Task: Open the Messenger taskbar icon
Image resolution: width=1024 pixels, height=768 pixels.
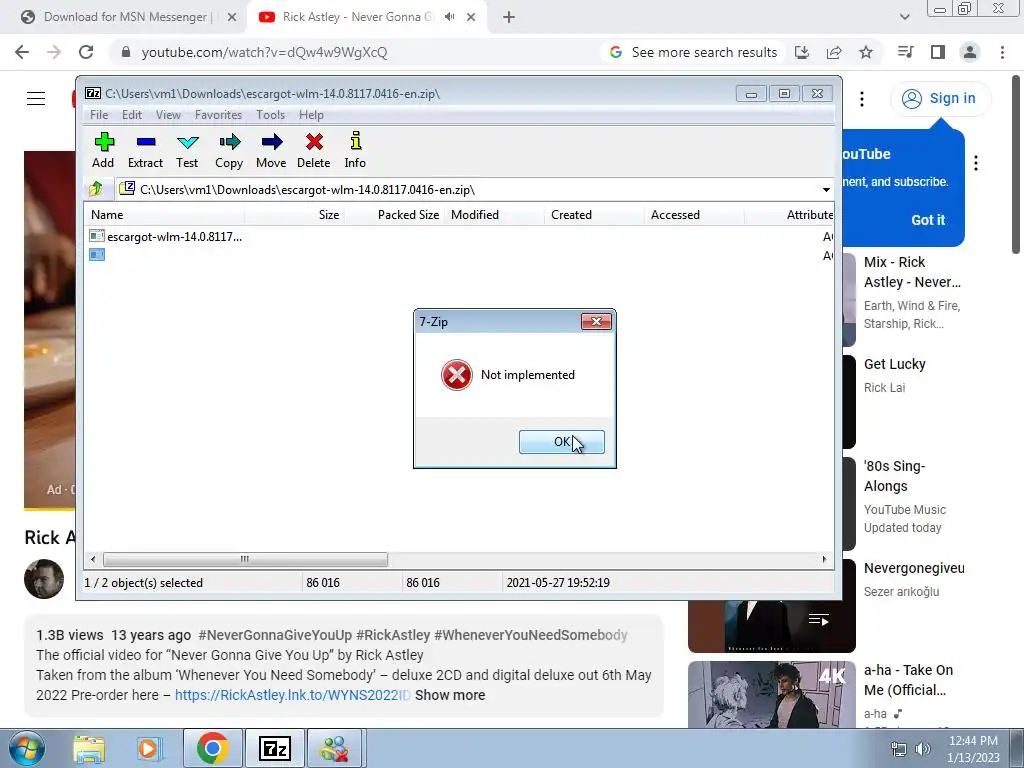Action: [334, 748]
